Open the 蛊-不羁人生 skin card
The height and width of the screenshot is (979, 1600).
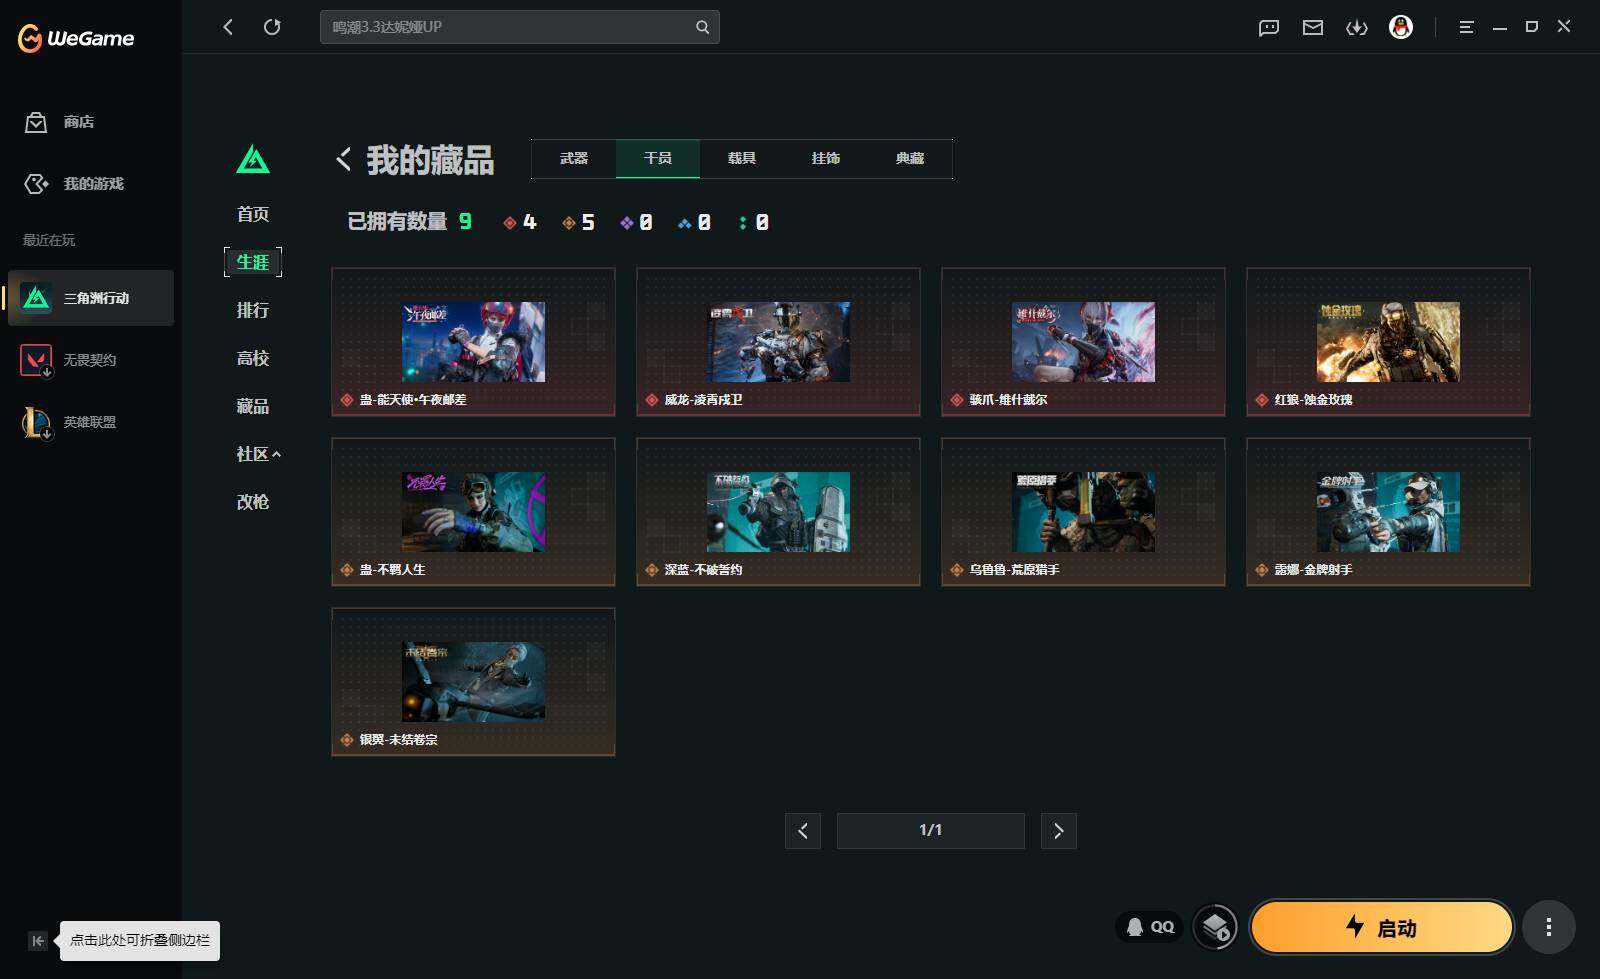pos(473,512)
